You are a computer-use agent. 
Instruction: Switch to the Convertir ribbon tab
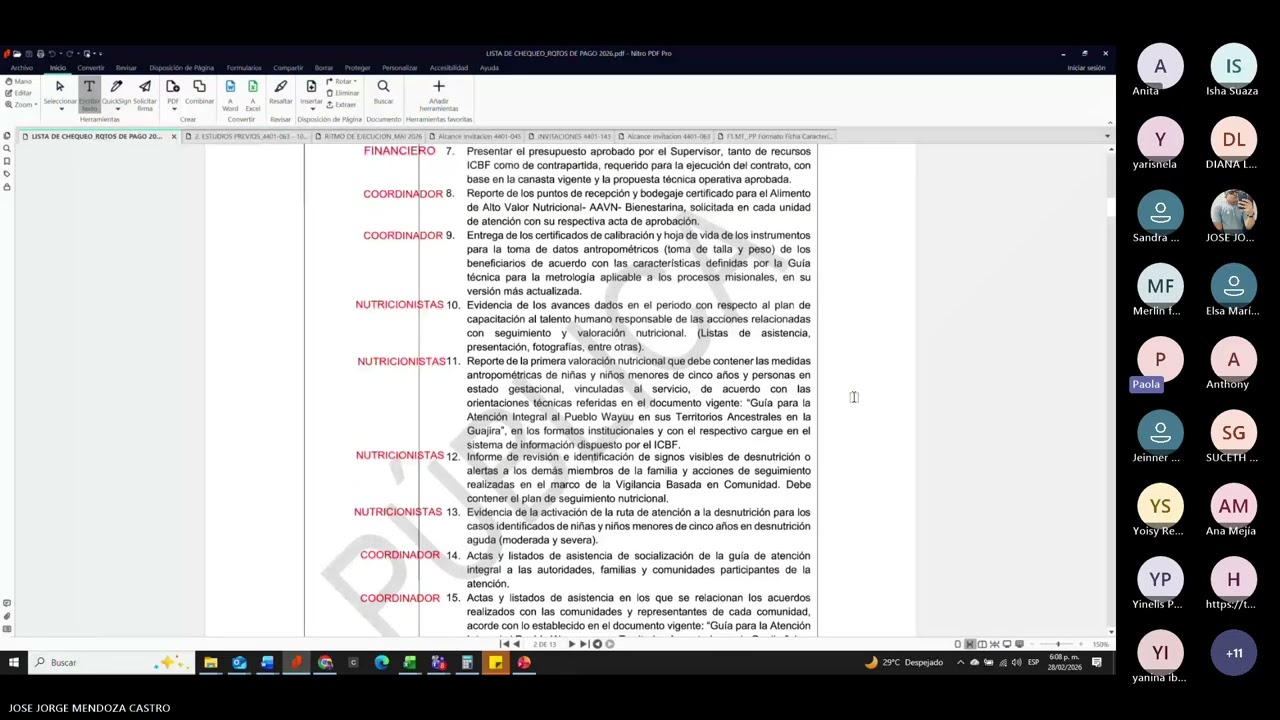[x=91, y=68]
